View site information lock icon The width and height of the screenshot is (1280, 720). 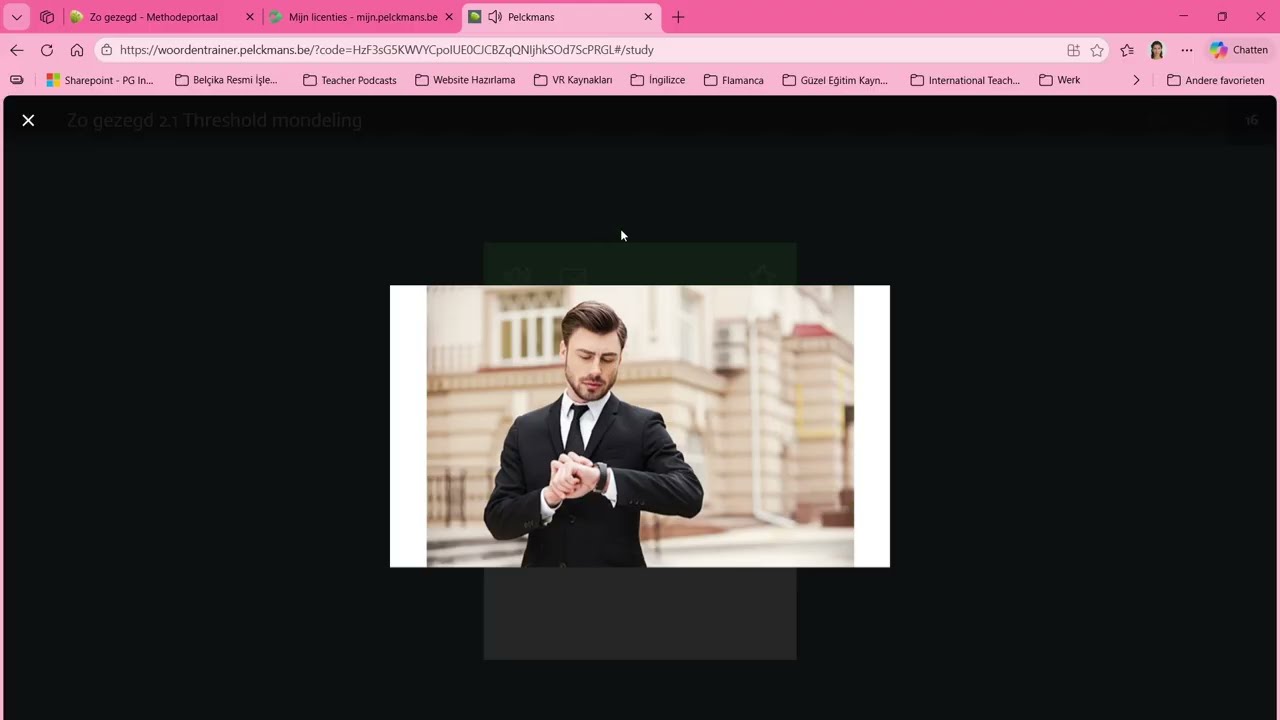click(106, 50)
